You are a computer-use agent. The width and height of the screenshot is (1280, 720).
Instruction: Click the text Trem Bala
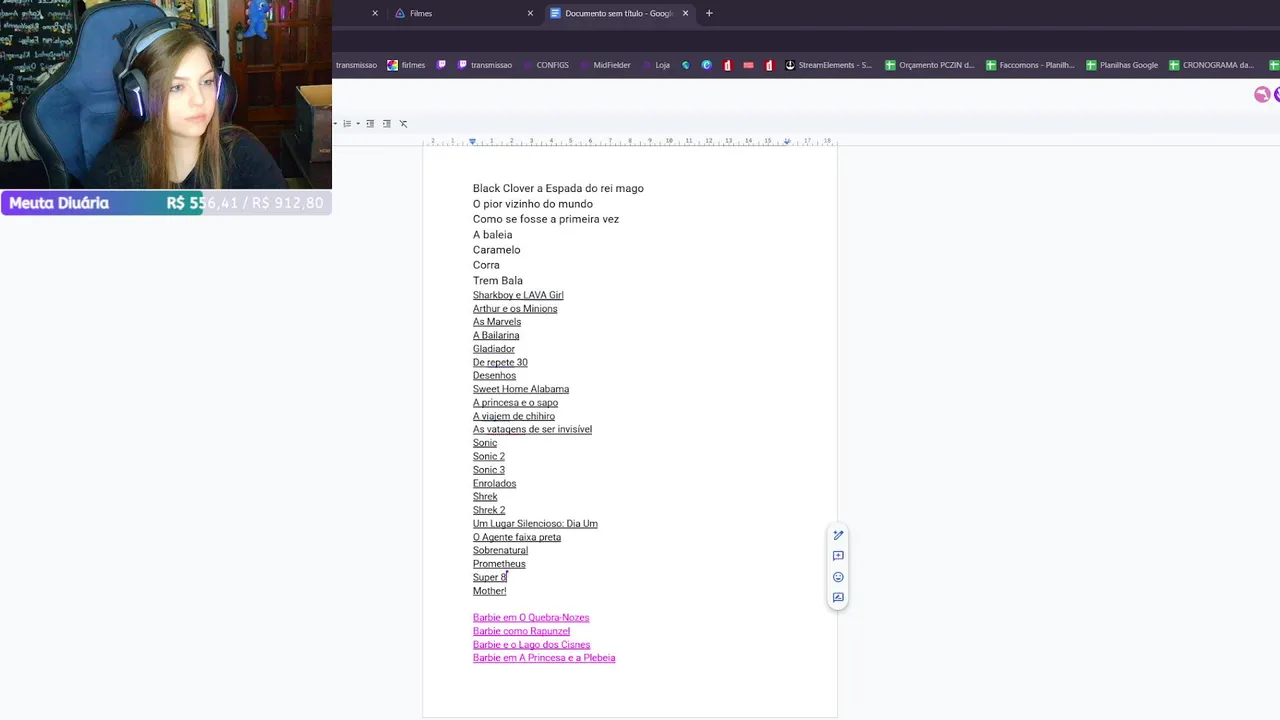pyautogui.click(x=498, y=281)
